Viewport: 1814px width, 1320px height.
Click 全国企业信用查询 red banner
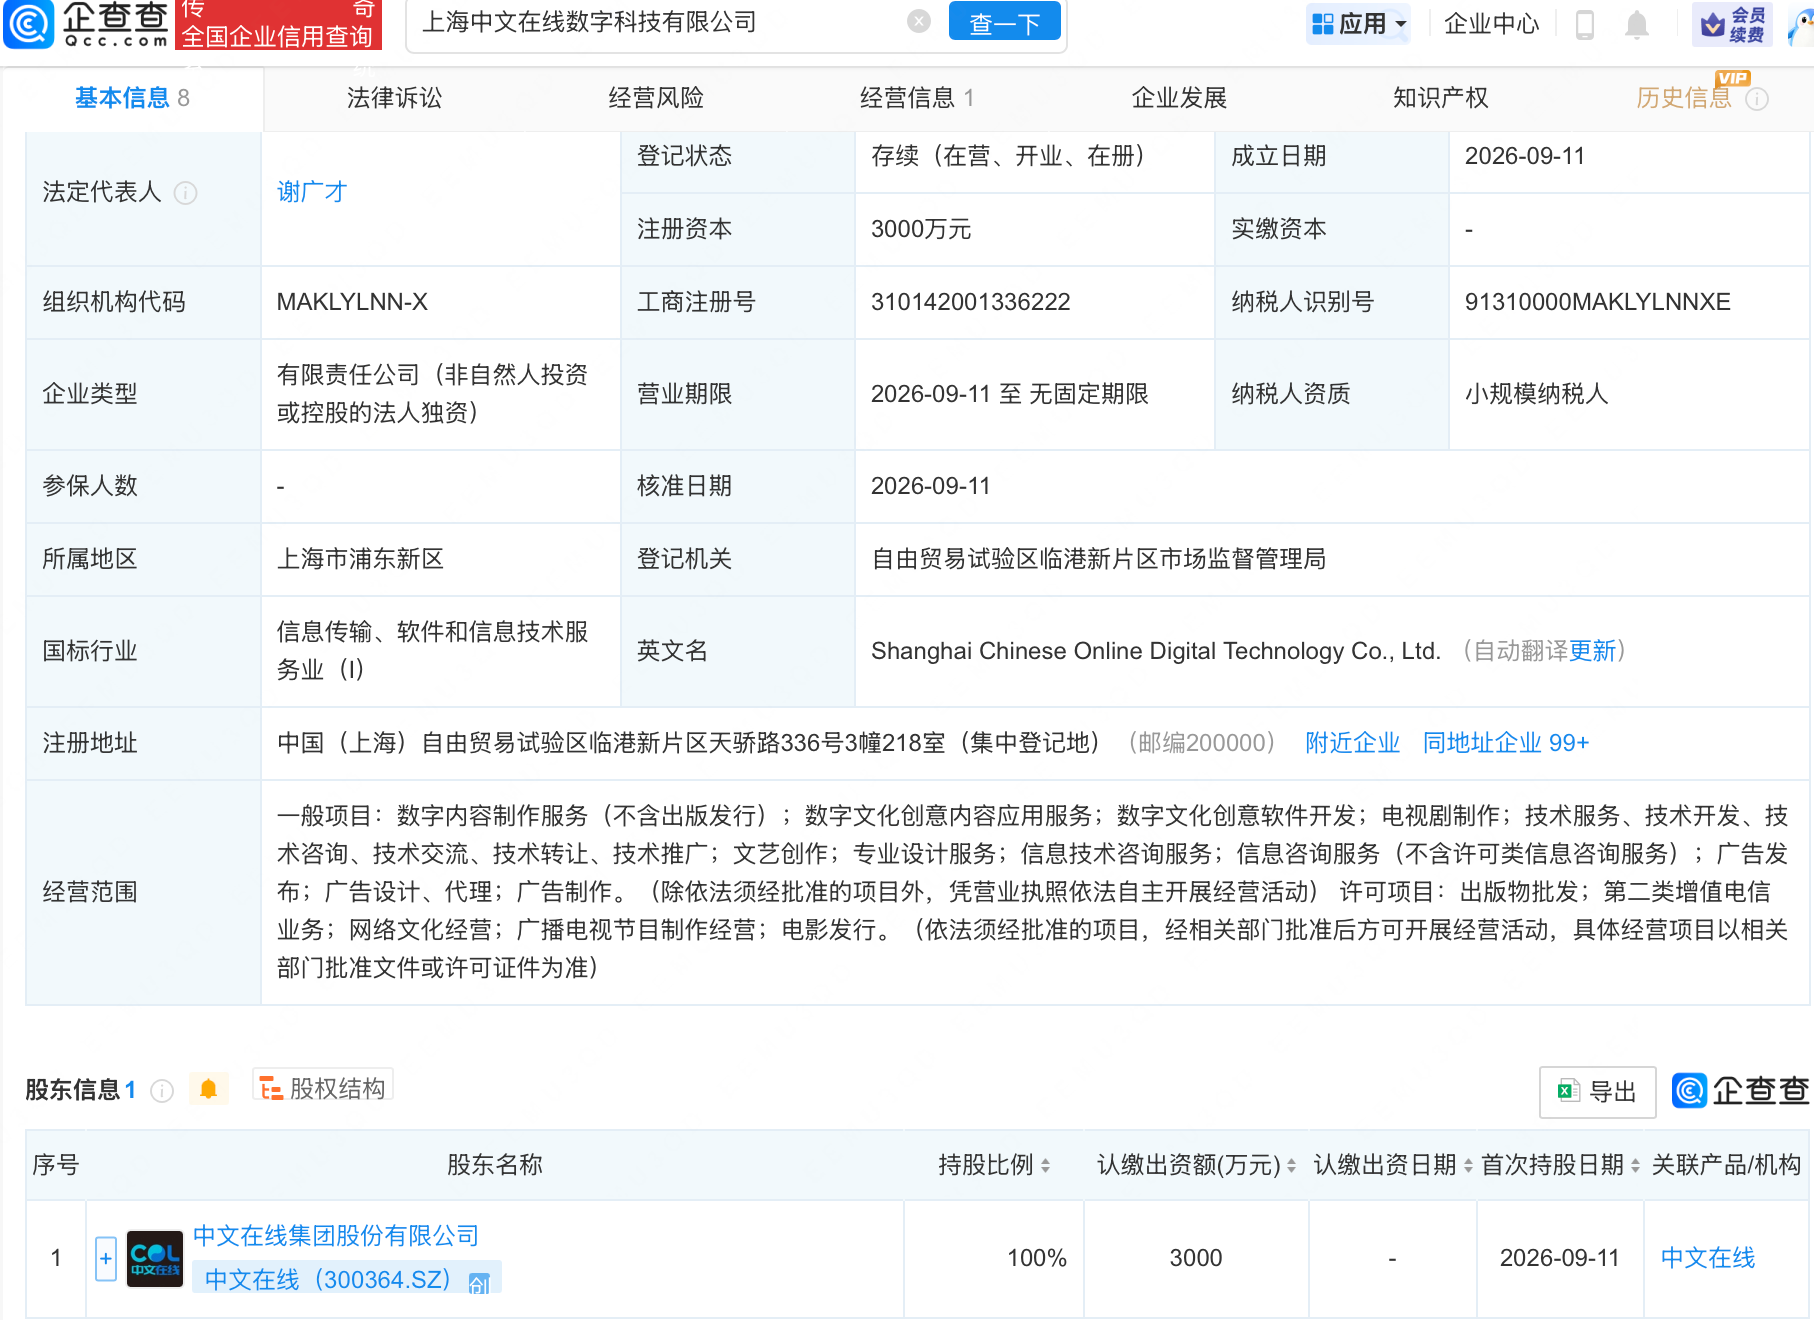pos(278,25)
